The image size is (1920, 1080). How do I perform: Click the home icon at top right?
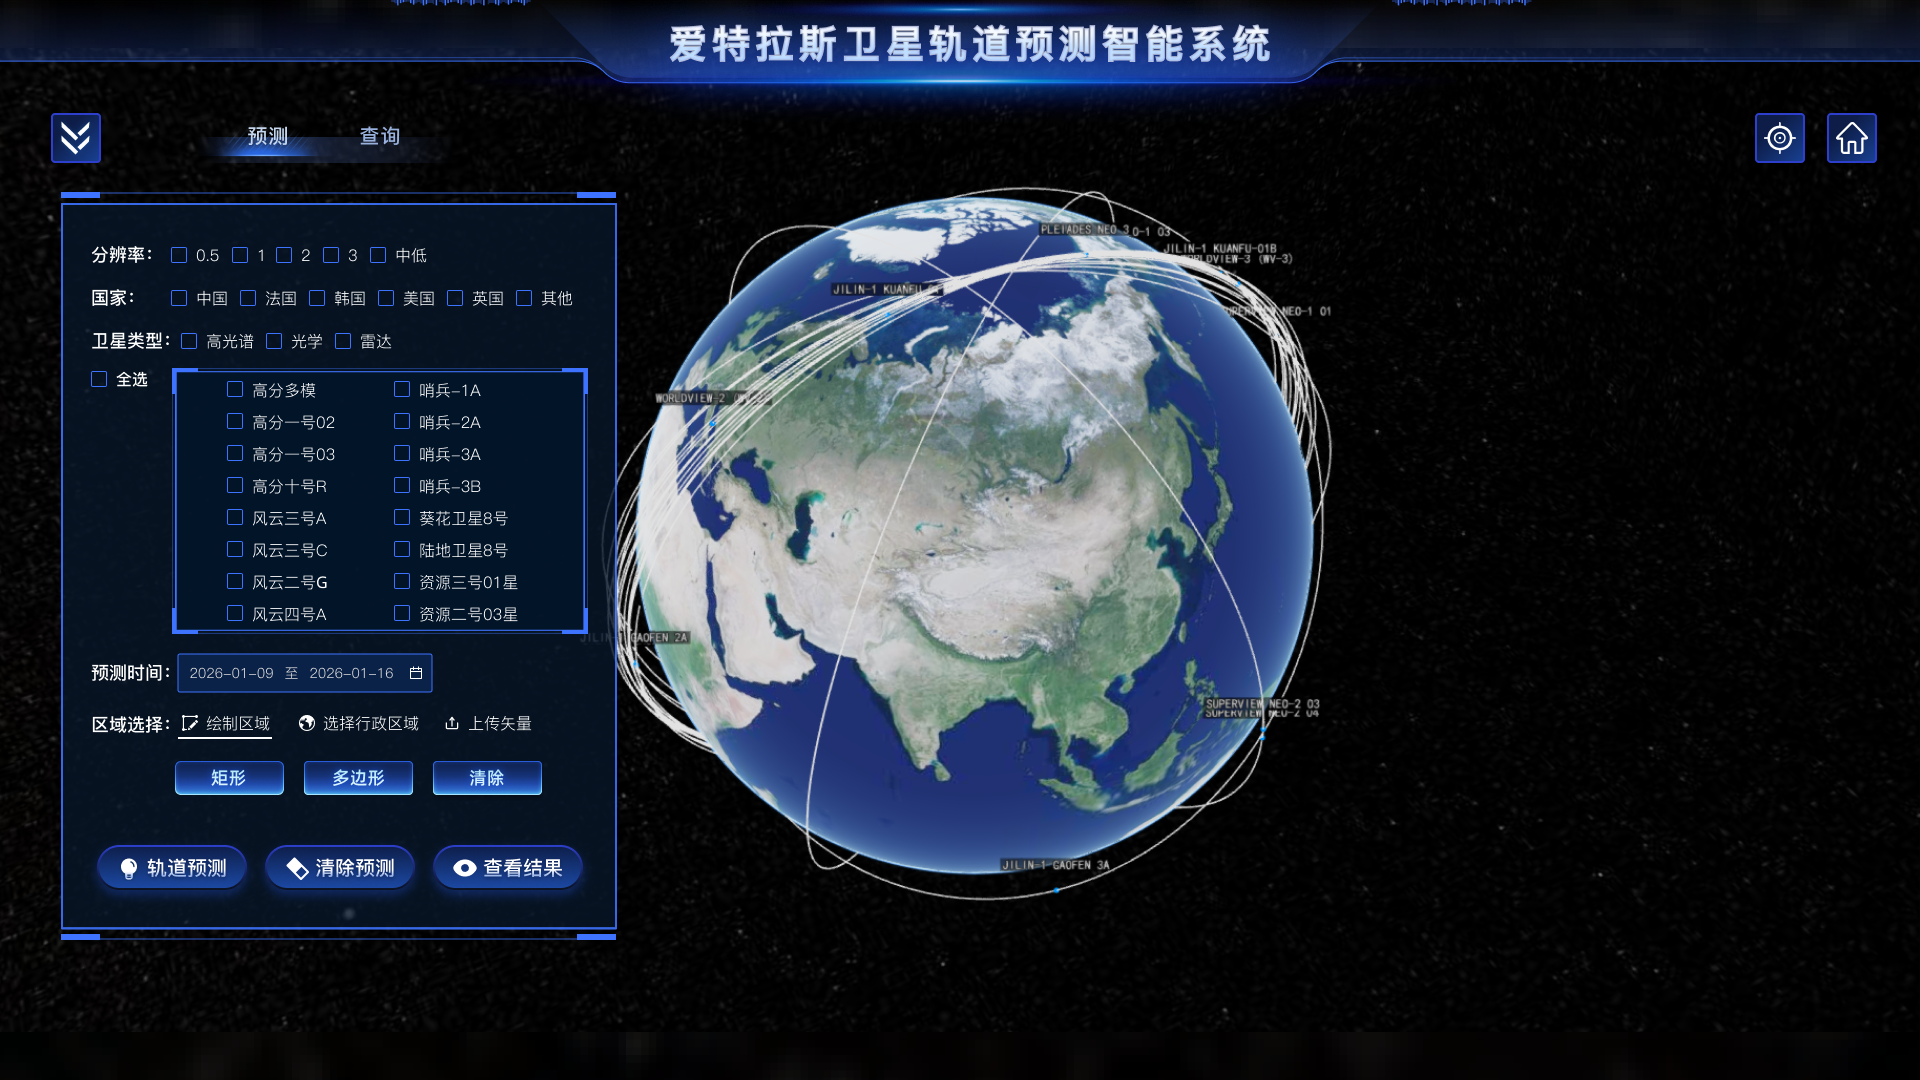[1852, 138]
